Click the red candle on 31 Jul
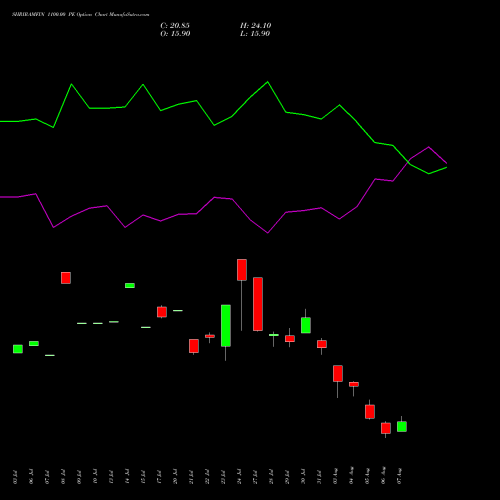 [322, 344]
